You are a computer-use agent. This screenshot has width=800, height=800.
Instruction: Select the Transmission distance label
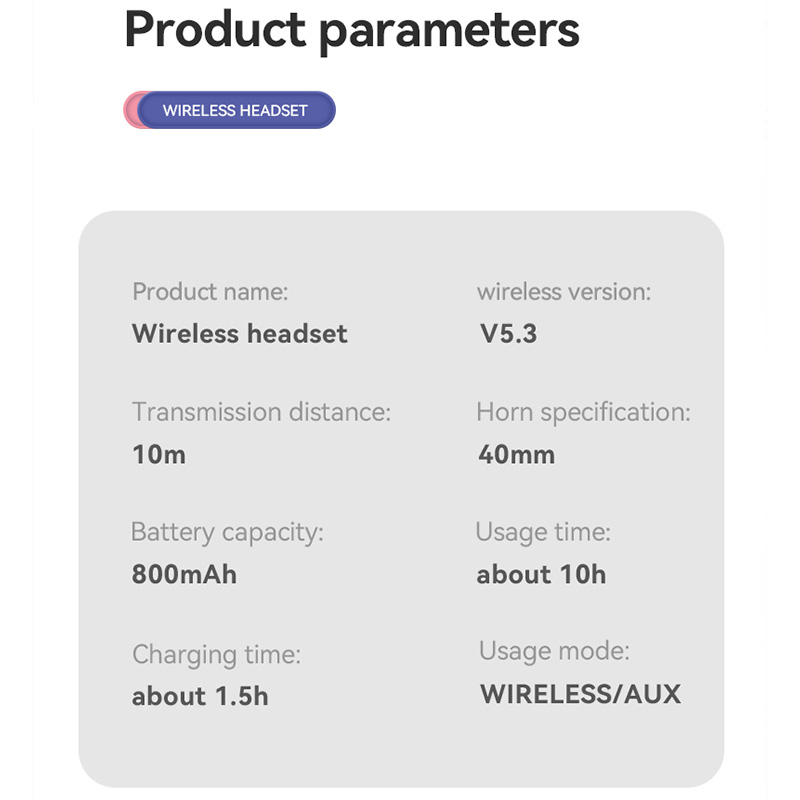coord(261,412)
